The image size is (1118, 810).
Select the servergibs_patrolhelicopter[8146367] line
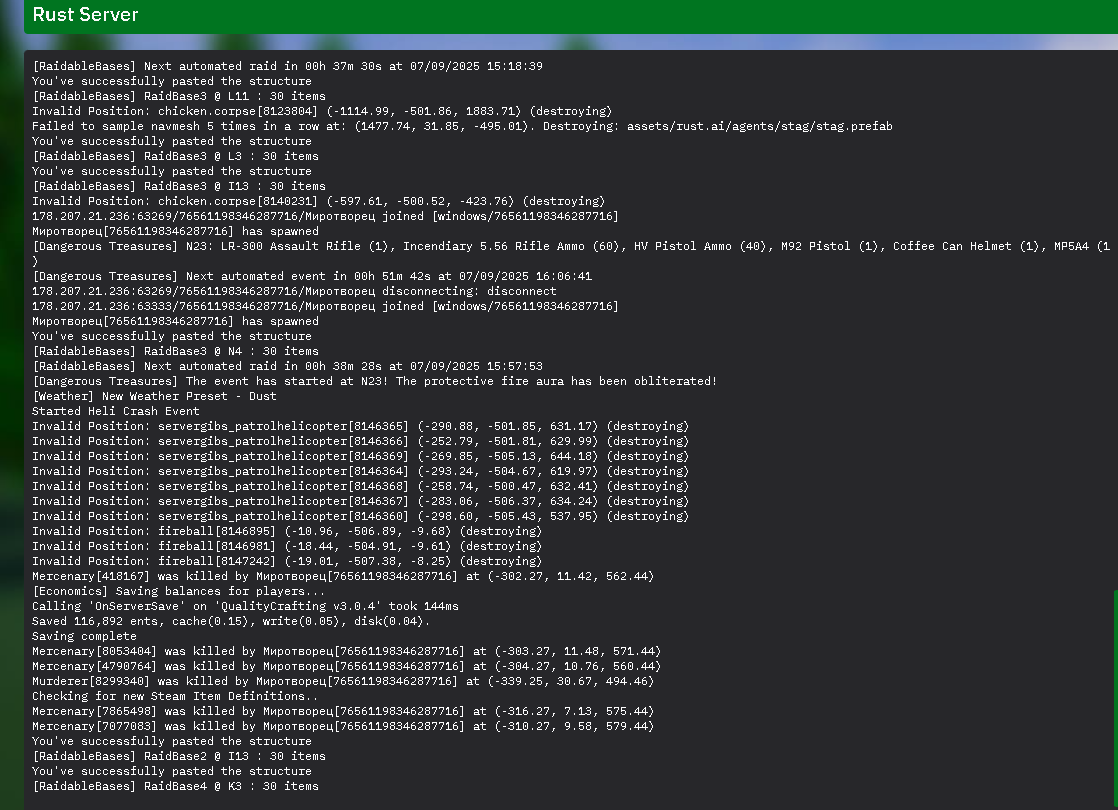tap(361, 501)
